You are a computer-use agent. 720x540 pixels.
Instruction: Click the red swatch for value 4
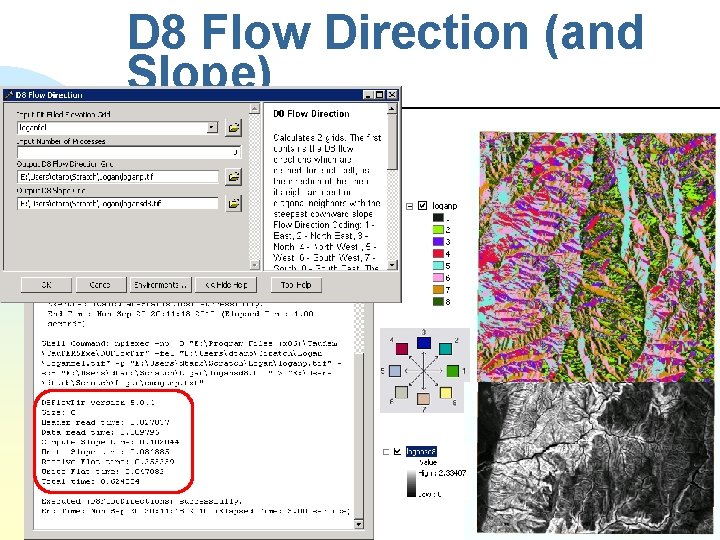439,253
